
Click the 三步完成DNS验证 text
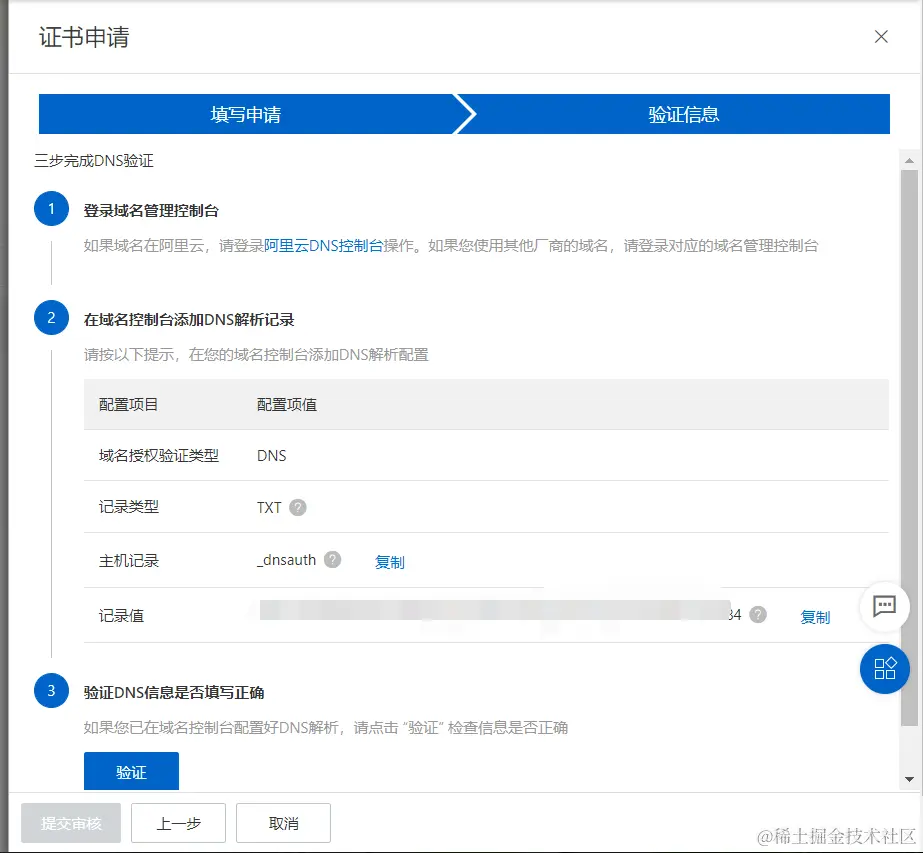tap(94, 161)
